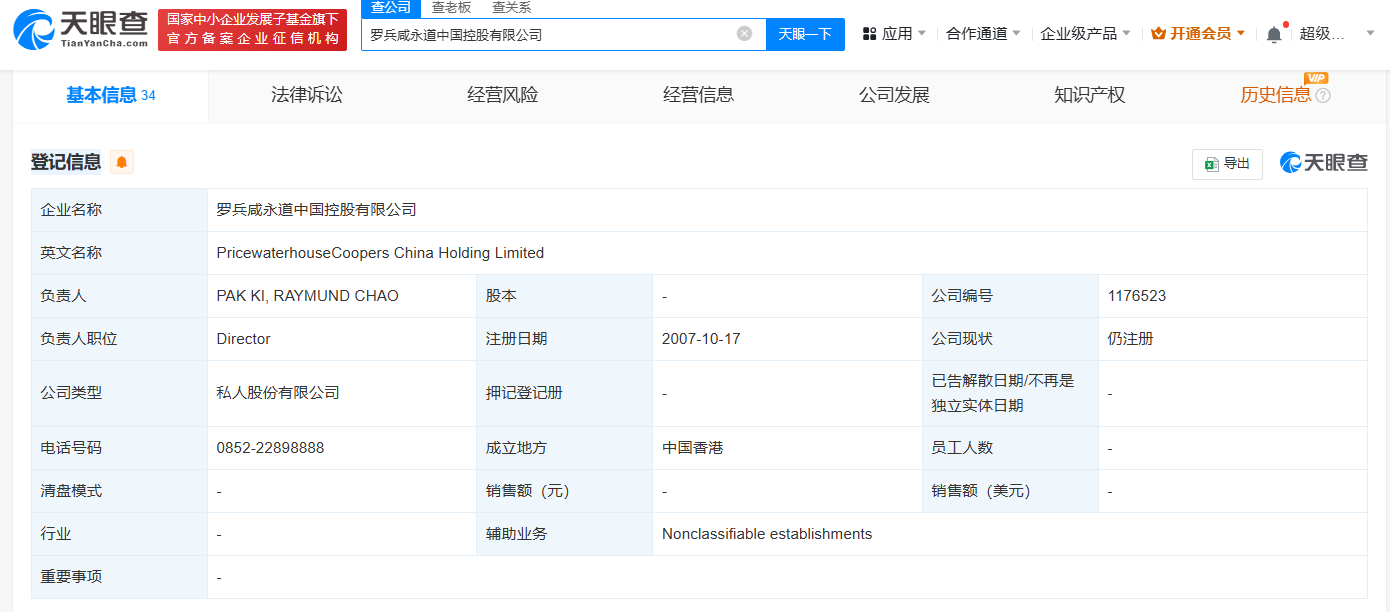
Task: Click the 天眼查 logo near the export button
Action: coord(1322,163)
